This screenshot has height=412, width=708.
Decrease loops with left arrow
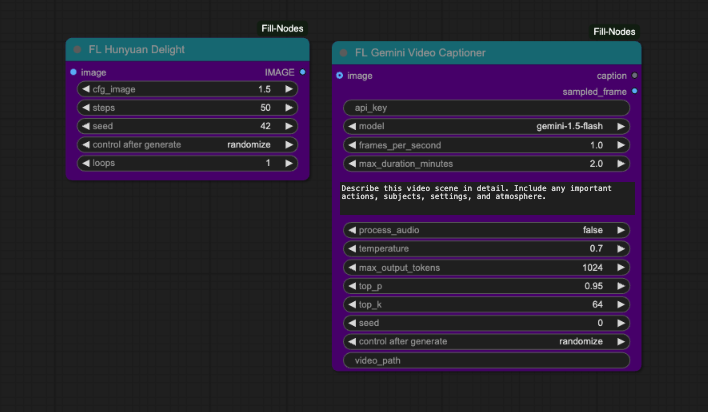point(86,163)
